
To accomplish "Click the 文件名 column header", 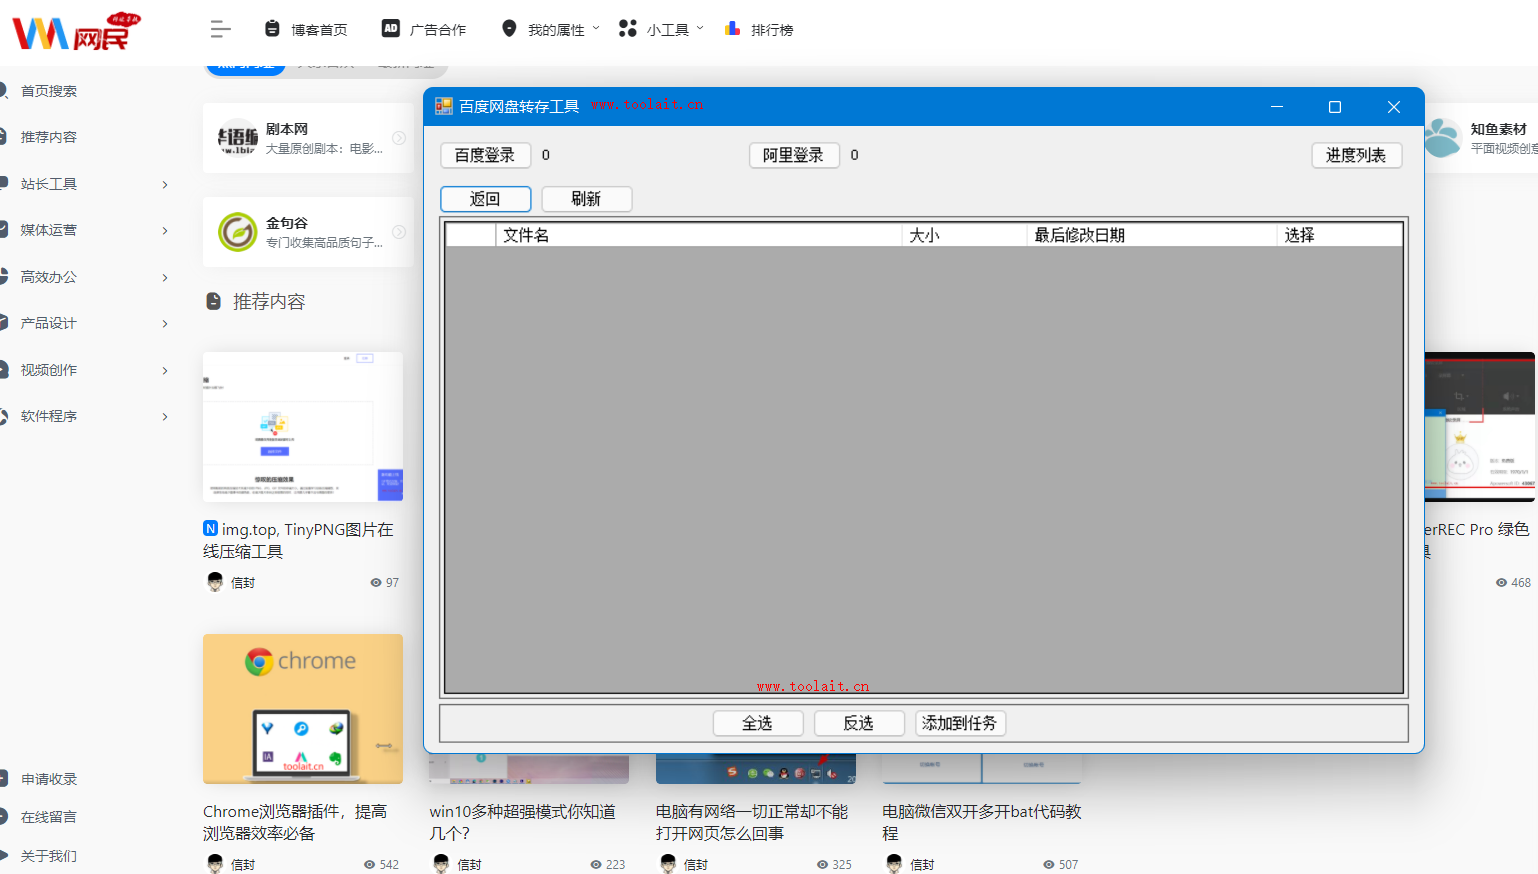I will 699,235.
